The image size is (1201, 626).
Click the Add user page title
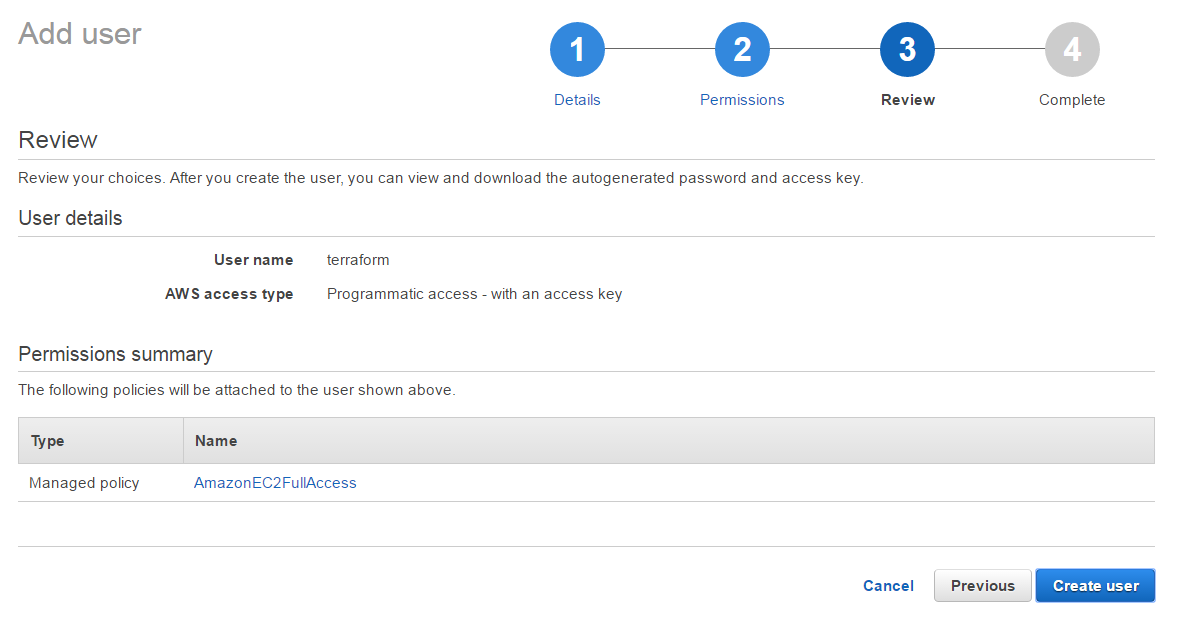point(80,34)
